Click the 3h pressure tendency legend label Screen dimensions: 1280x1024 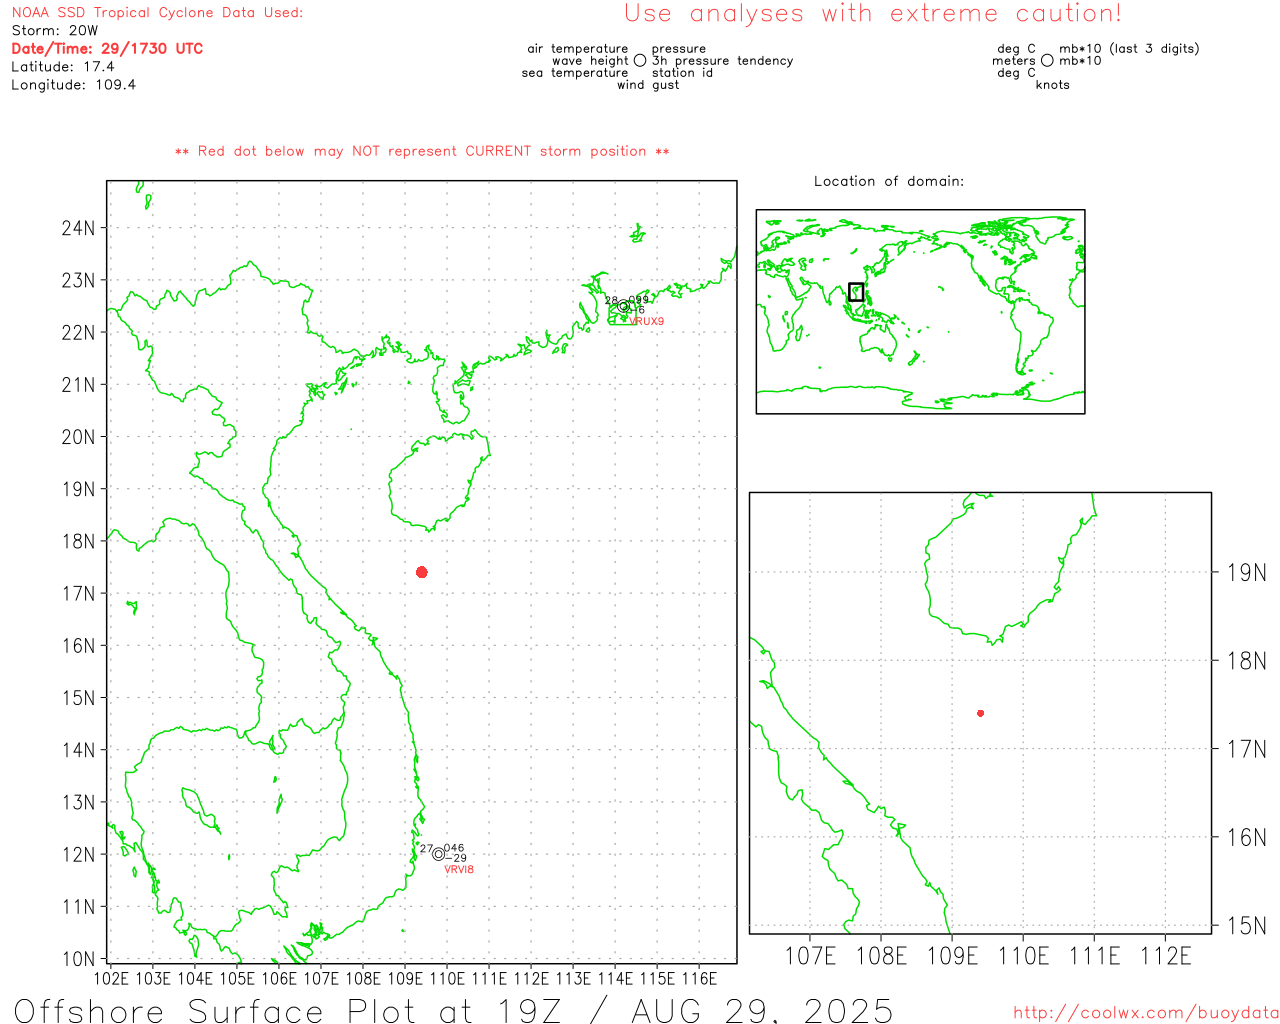click(723, 61)
